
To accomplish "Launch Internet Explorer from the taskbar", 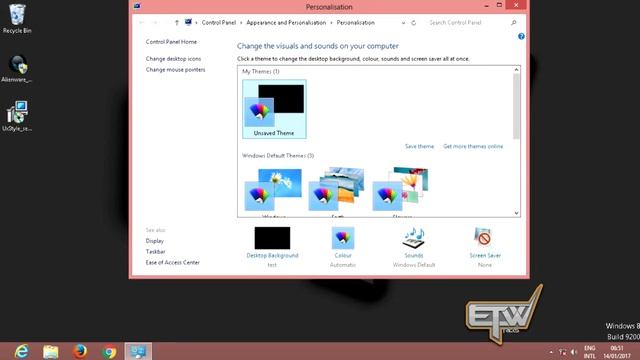I will 22,351.
